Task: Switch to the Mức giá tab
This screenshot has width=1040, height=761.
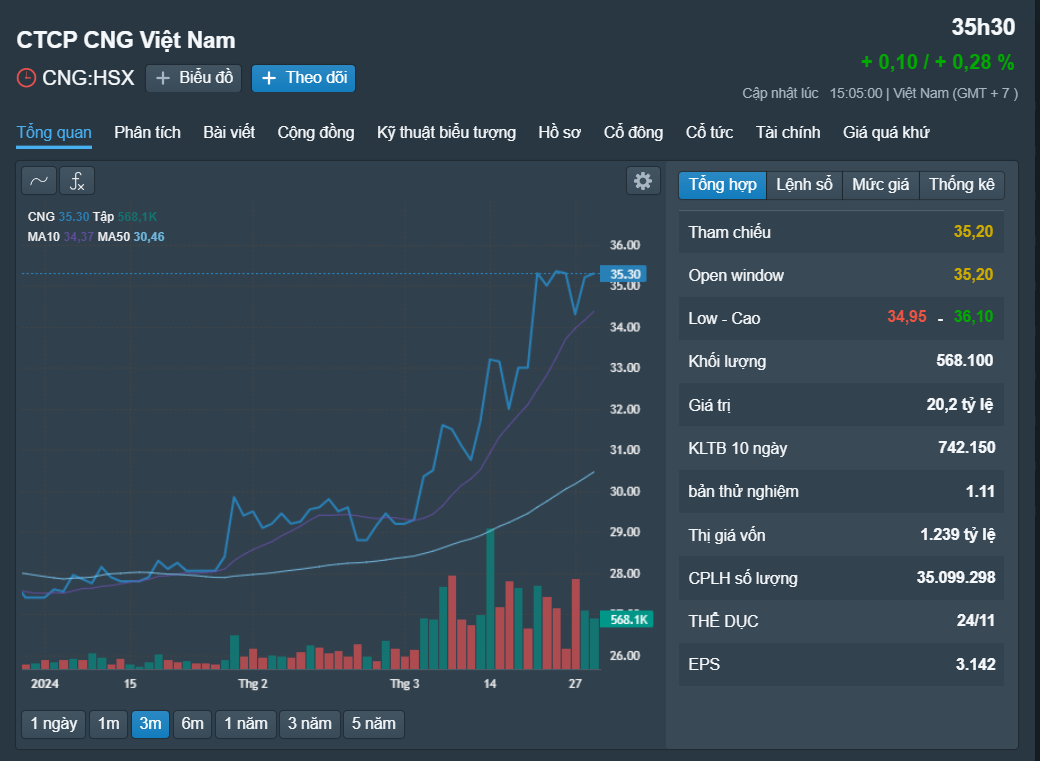Action: point(880,184)
